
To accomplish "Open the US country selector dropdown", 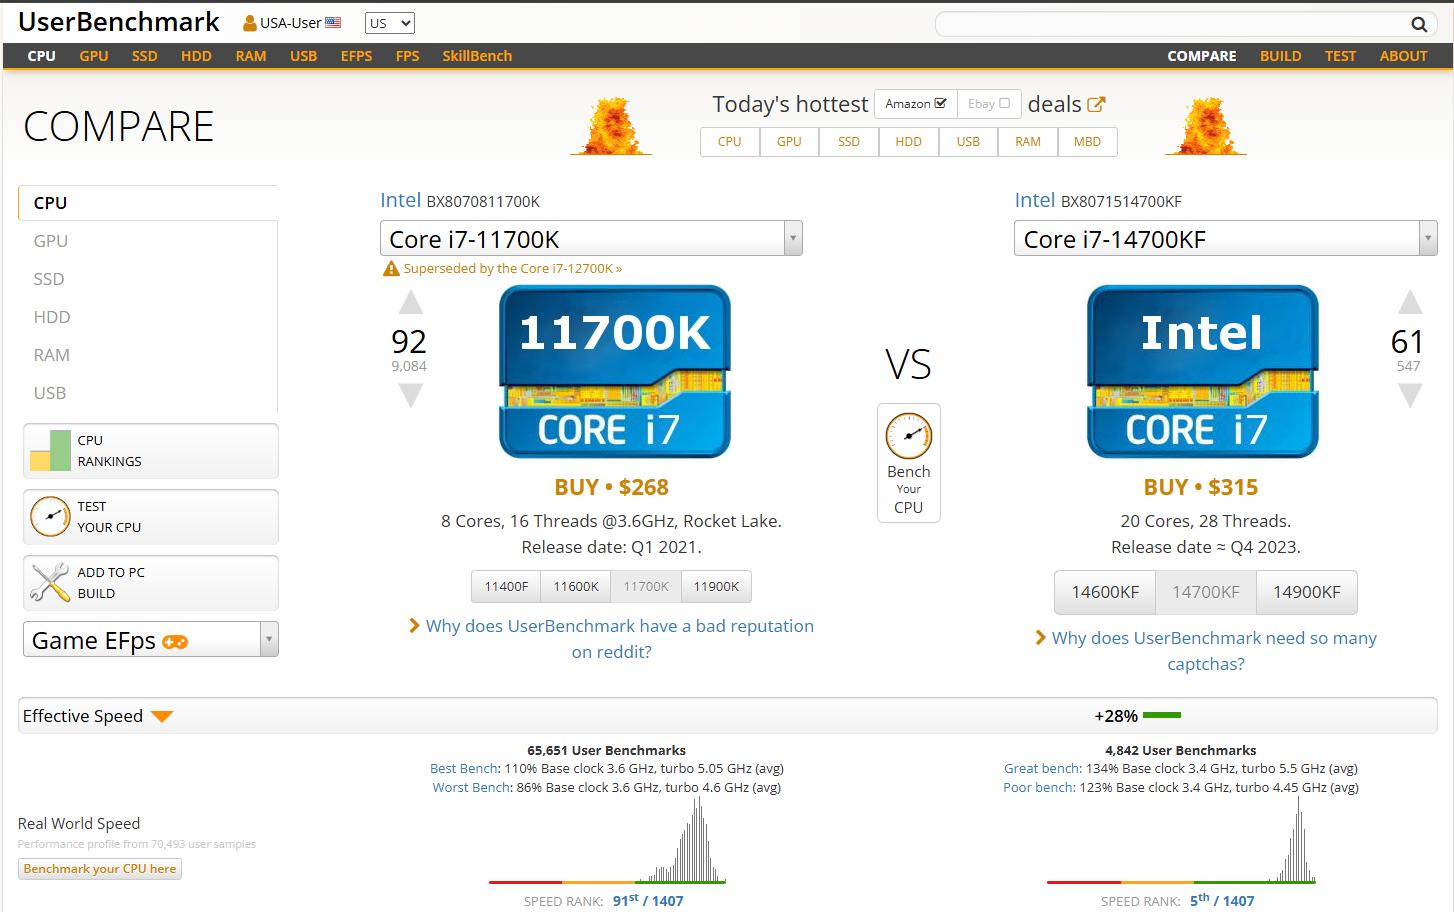I will 389,23.
